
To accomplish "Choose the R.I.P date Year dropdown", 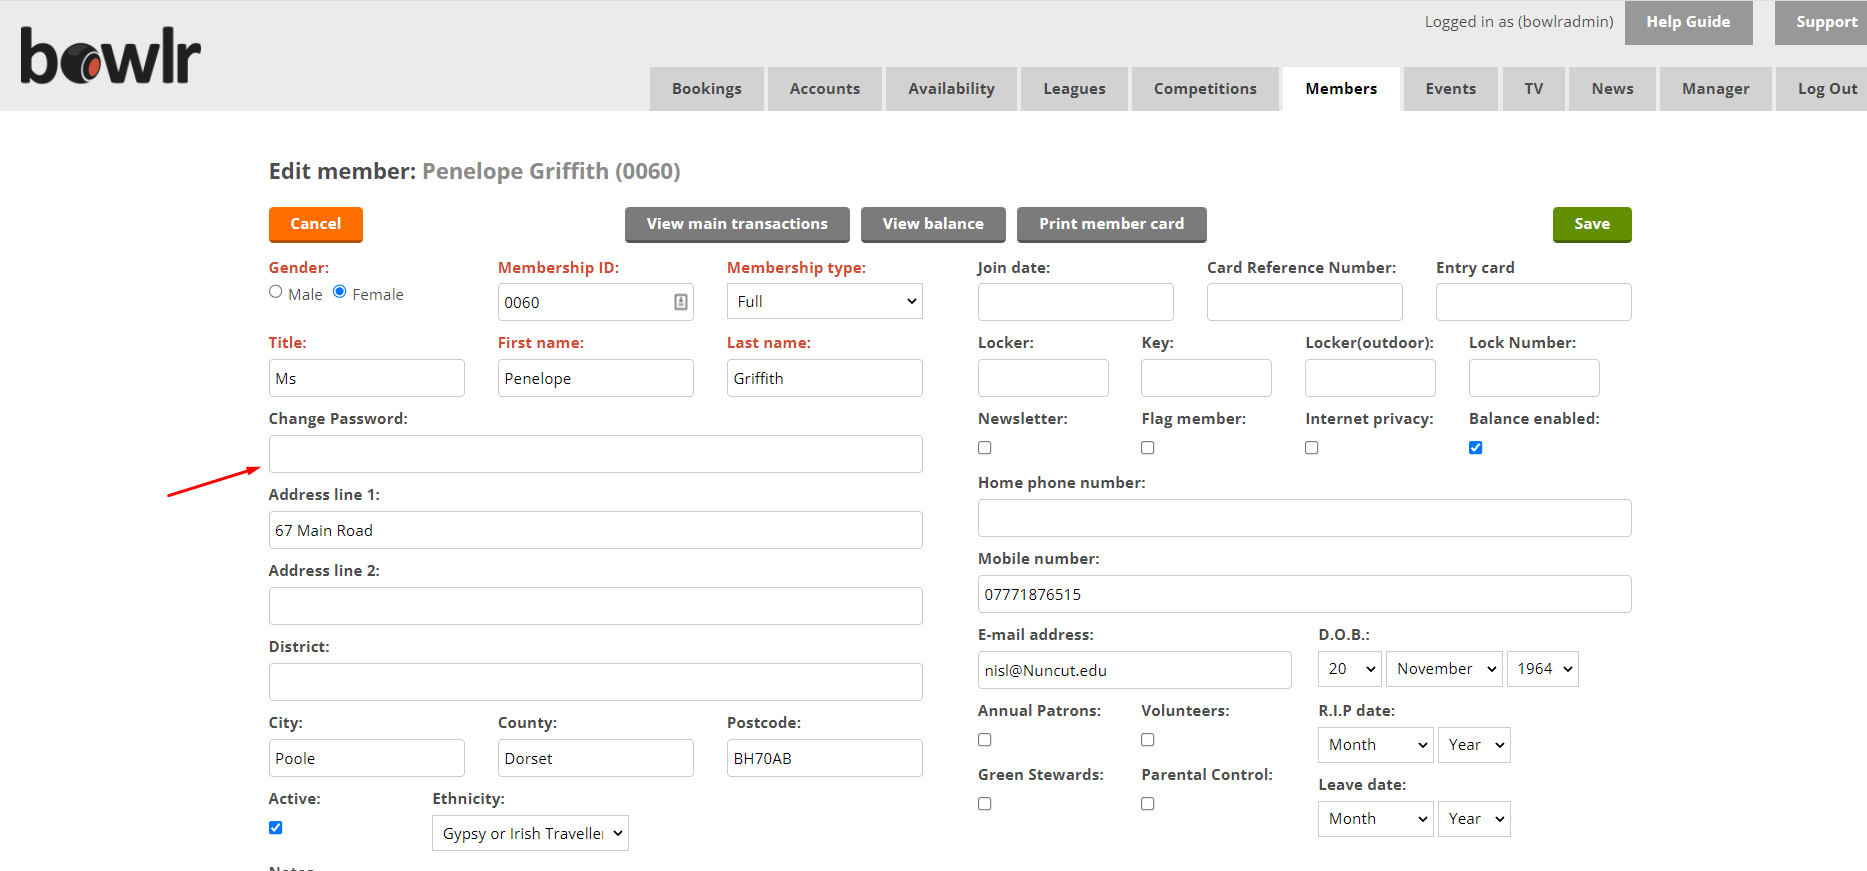I will [x=1474, y=745].
